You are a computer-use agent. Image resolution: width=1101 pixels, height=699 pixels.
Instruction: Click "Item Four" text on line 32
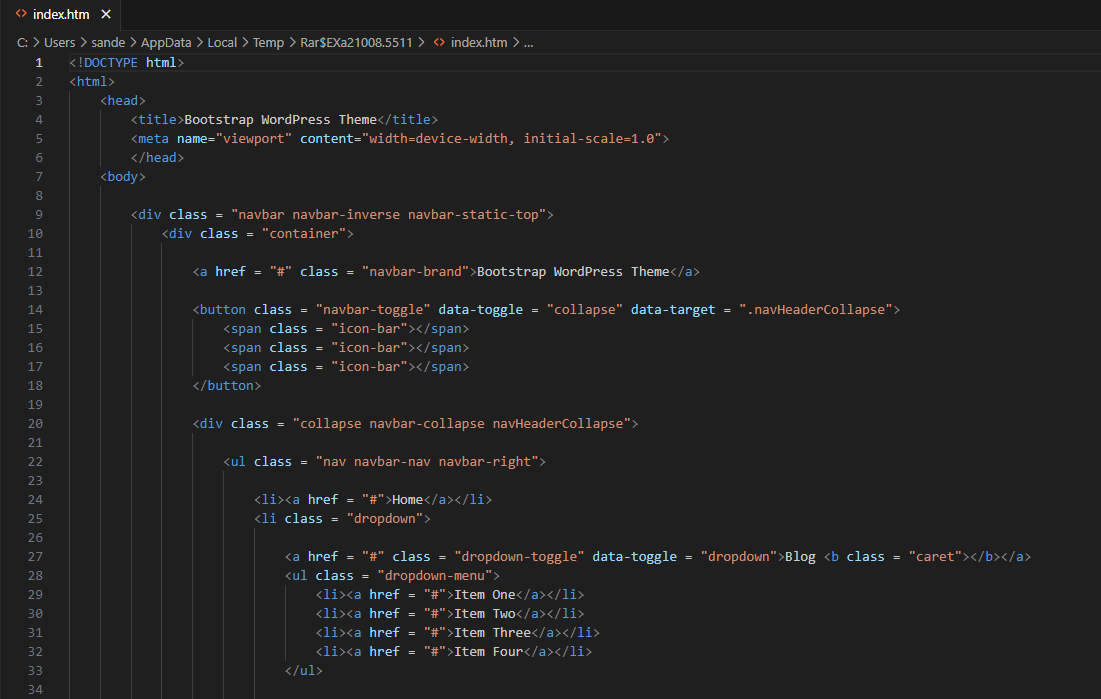tap(489, 651)
